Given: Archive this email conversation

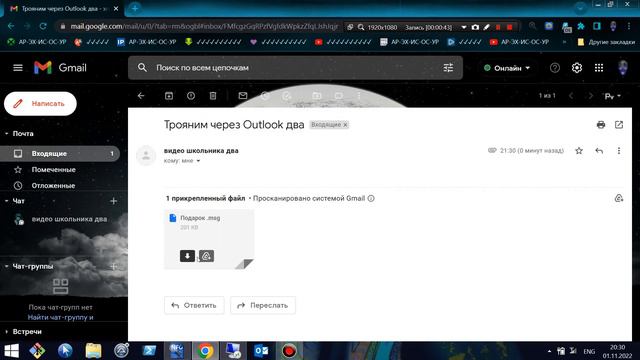Looking at the screenshot, I should [x=169, y=96].
